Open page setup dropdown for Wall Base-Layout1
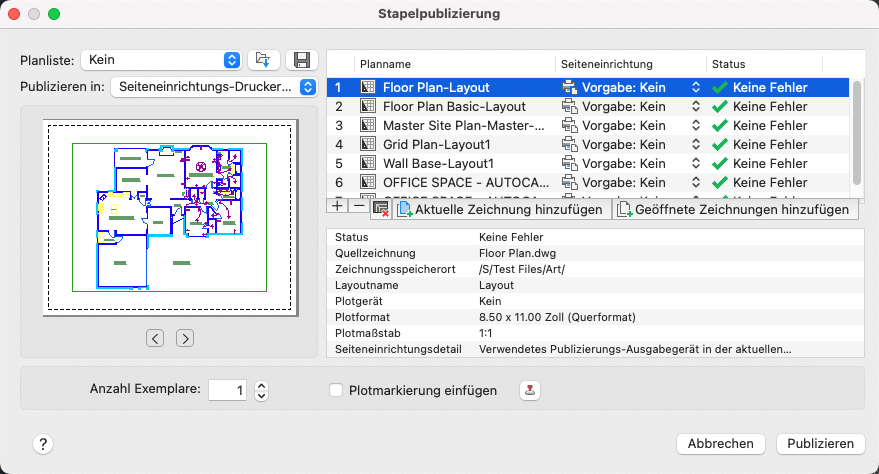Screen dimensions: 879x474 696,164
